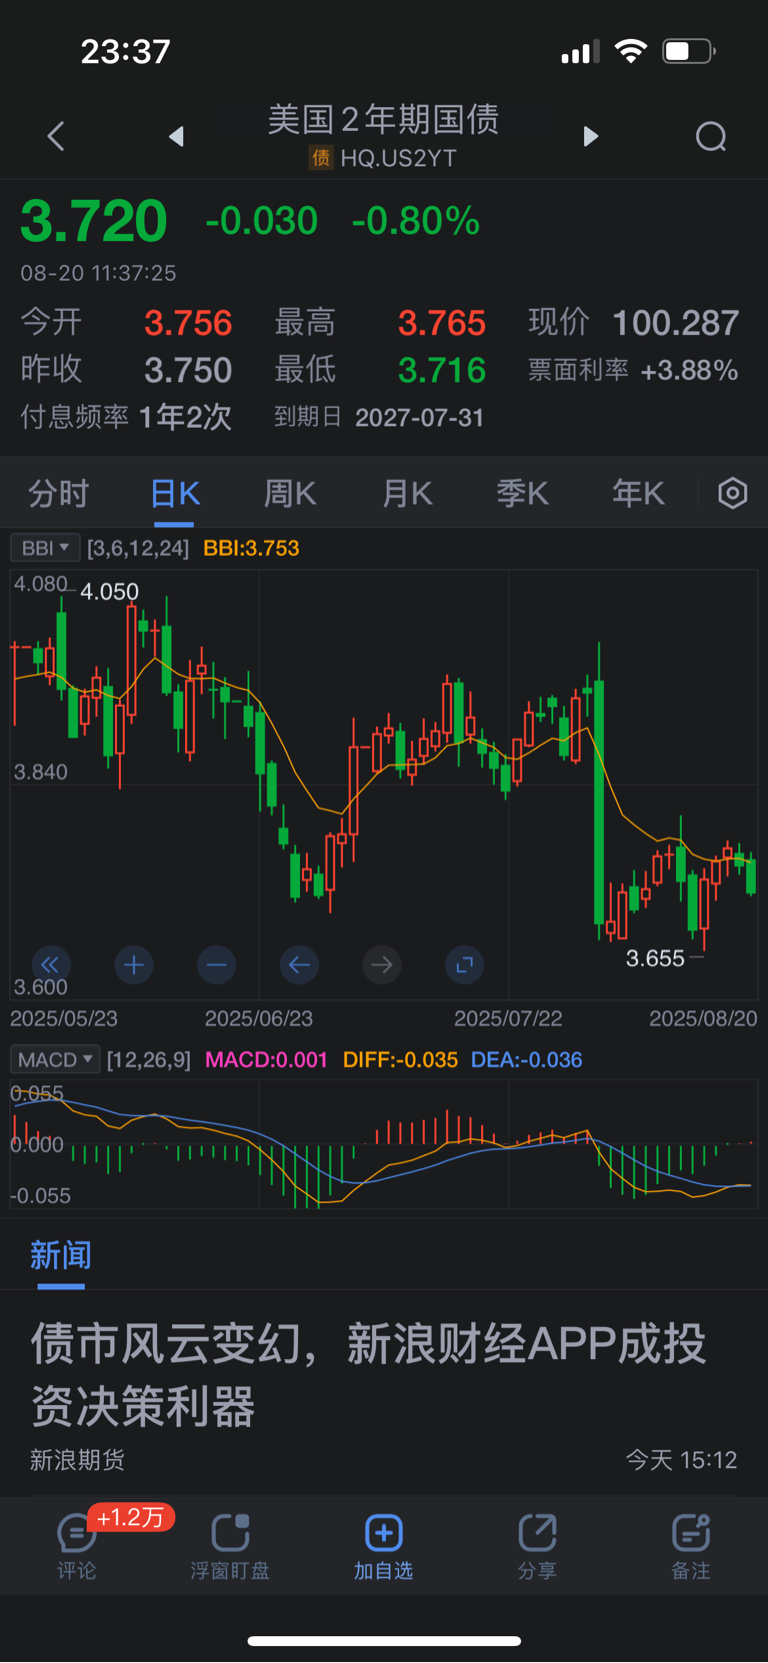The width and height of the screenshot is (768, 1663).
Task: Tap previous close value 3.750
Action: pos(188,370)
